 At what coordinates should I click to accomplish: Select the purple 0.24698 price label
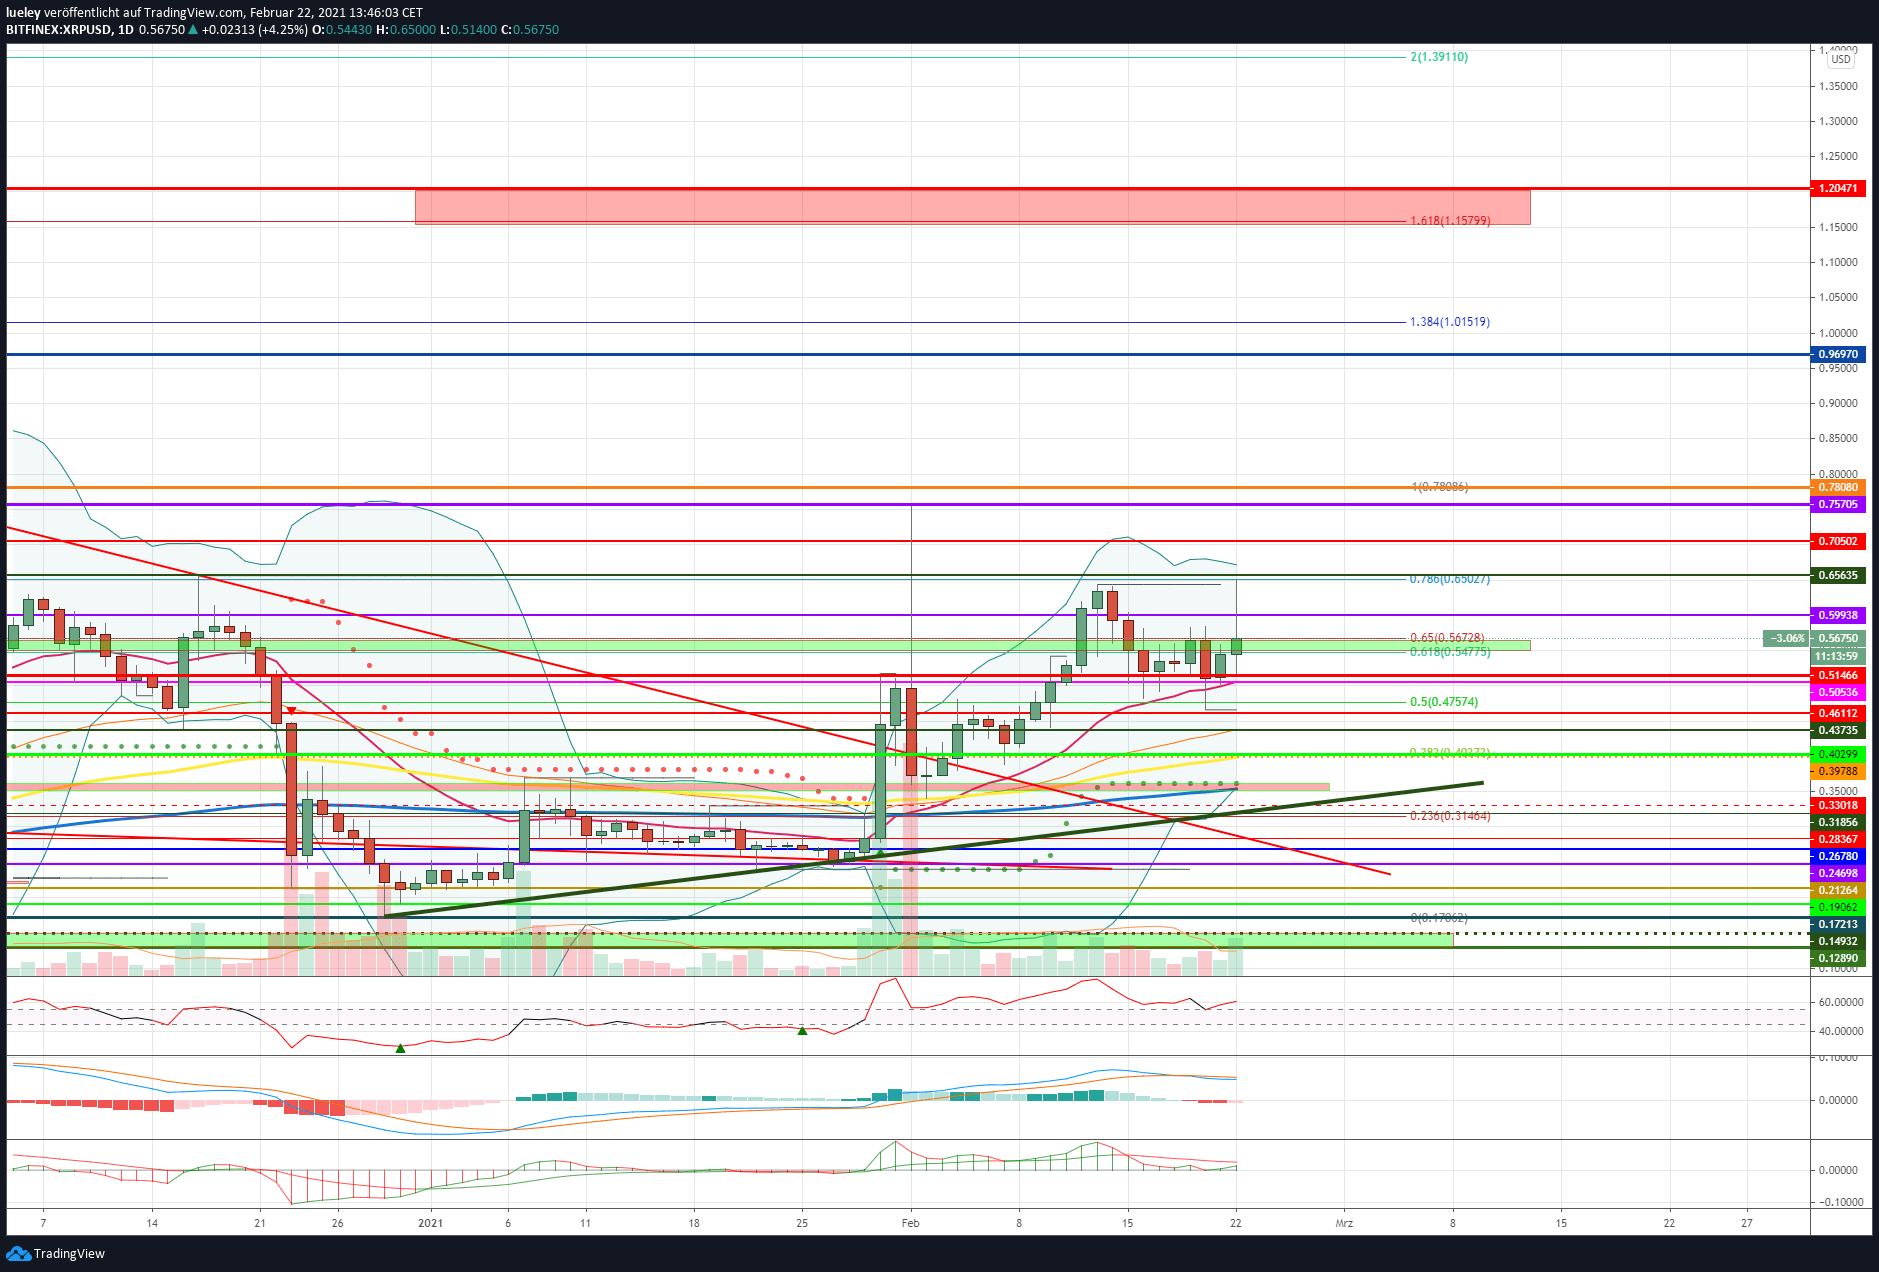1838,873
